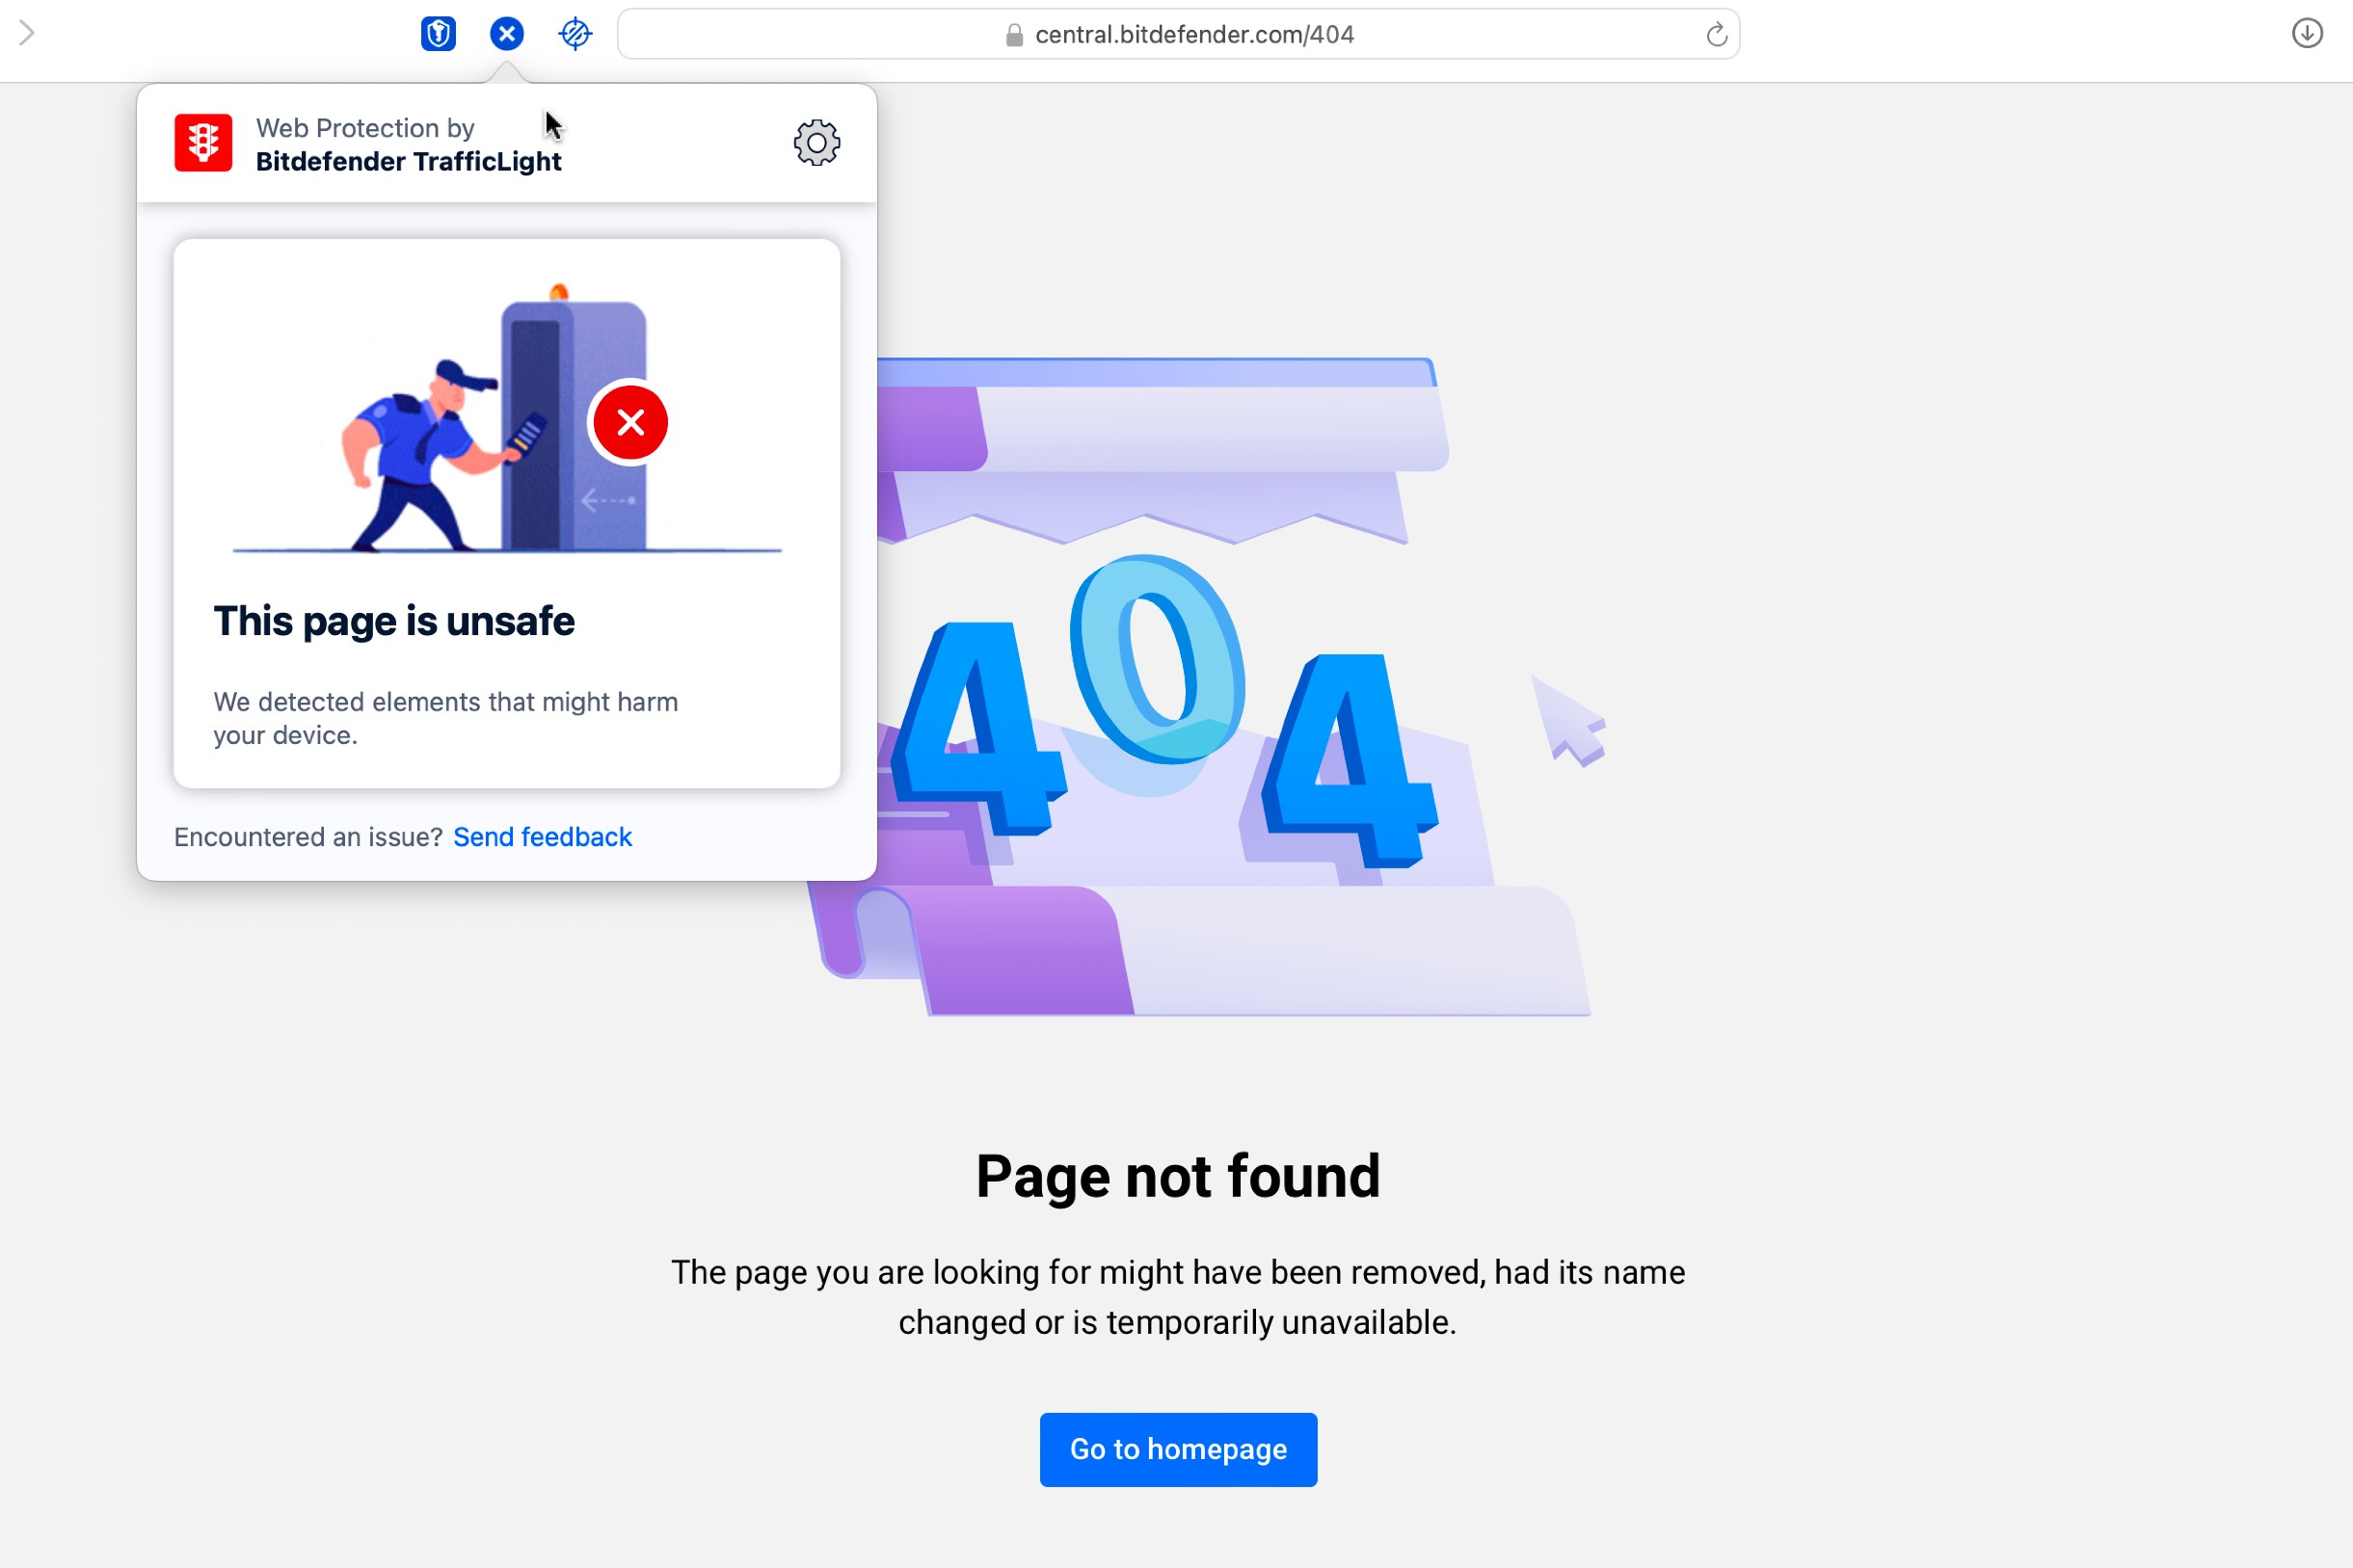This screenshot has width=2353, height=1568.
Task: Click the browser forward navigation arrow
Action: (x=26, y=34)
